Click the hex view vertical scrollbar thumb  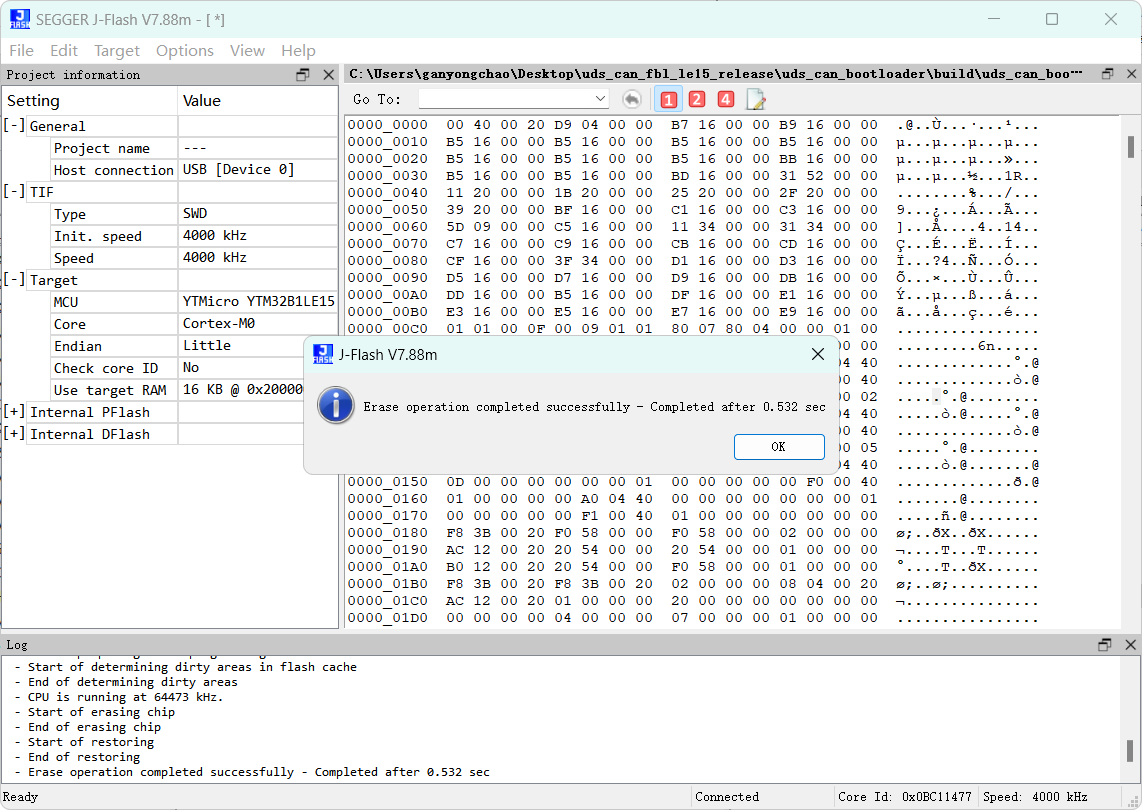(x=1130, y=146)
